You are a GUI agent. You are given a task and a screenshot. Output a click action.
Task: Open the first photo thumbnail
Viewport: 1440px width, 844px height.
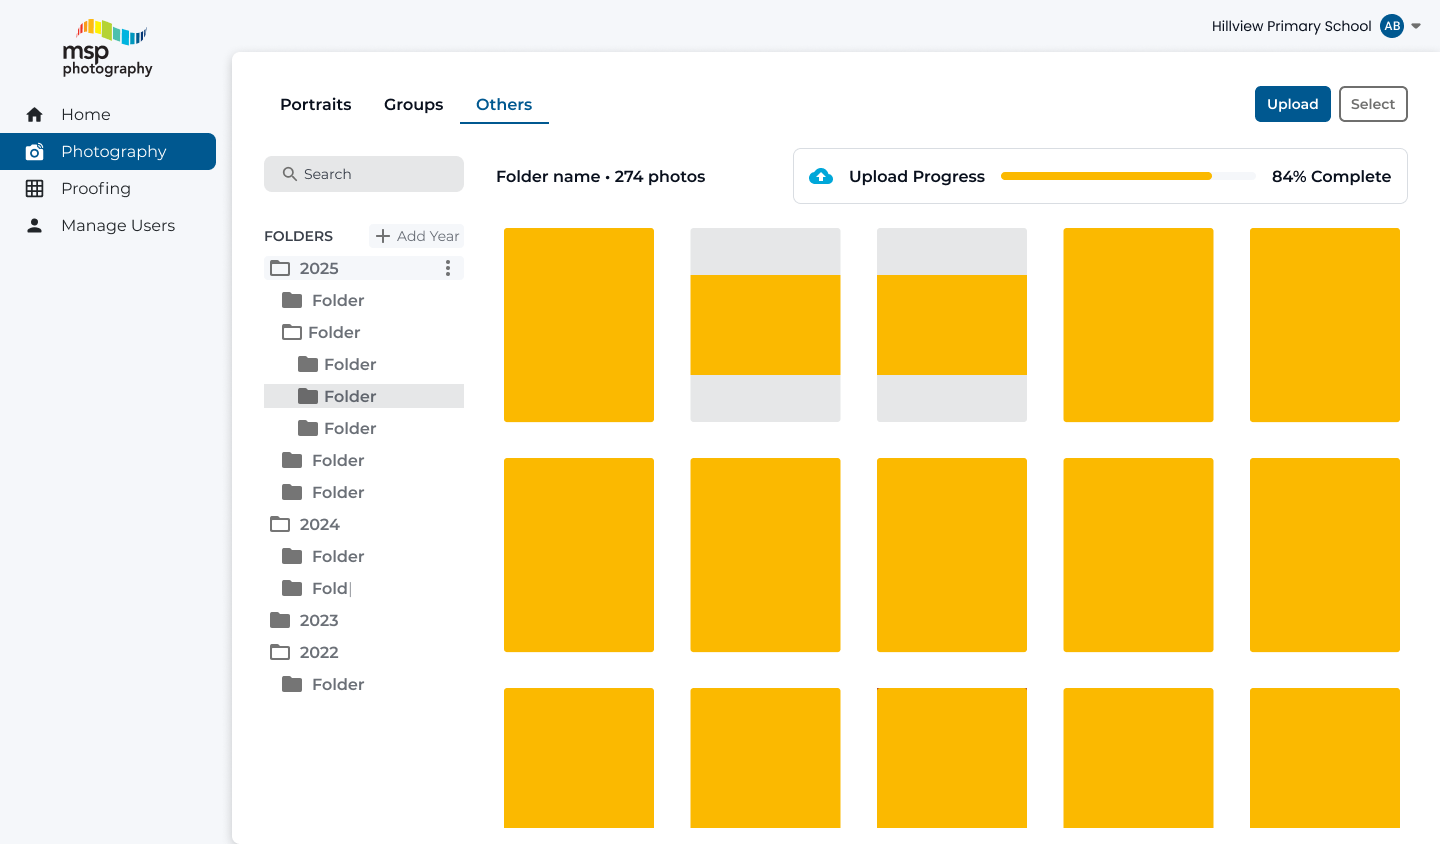pyautogui.click(x=579, y=325)
